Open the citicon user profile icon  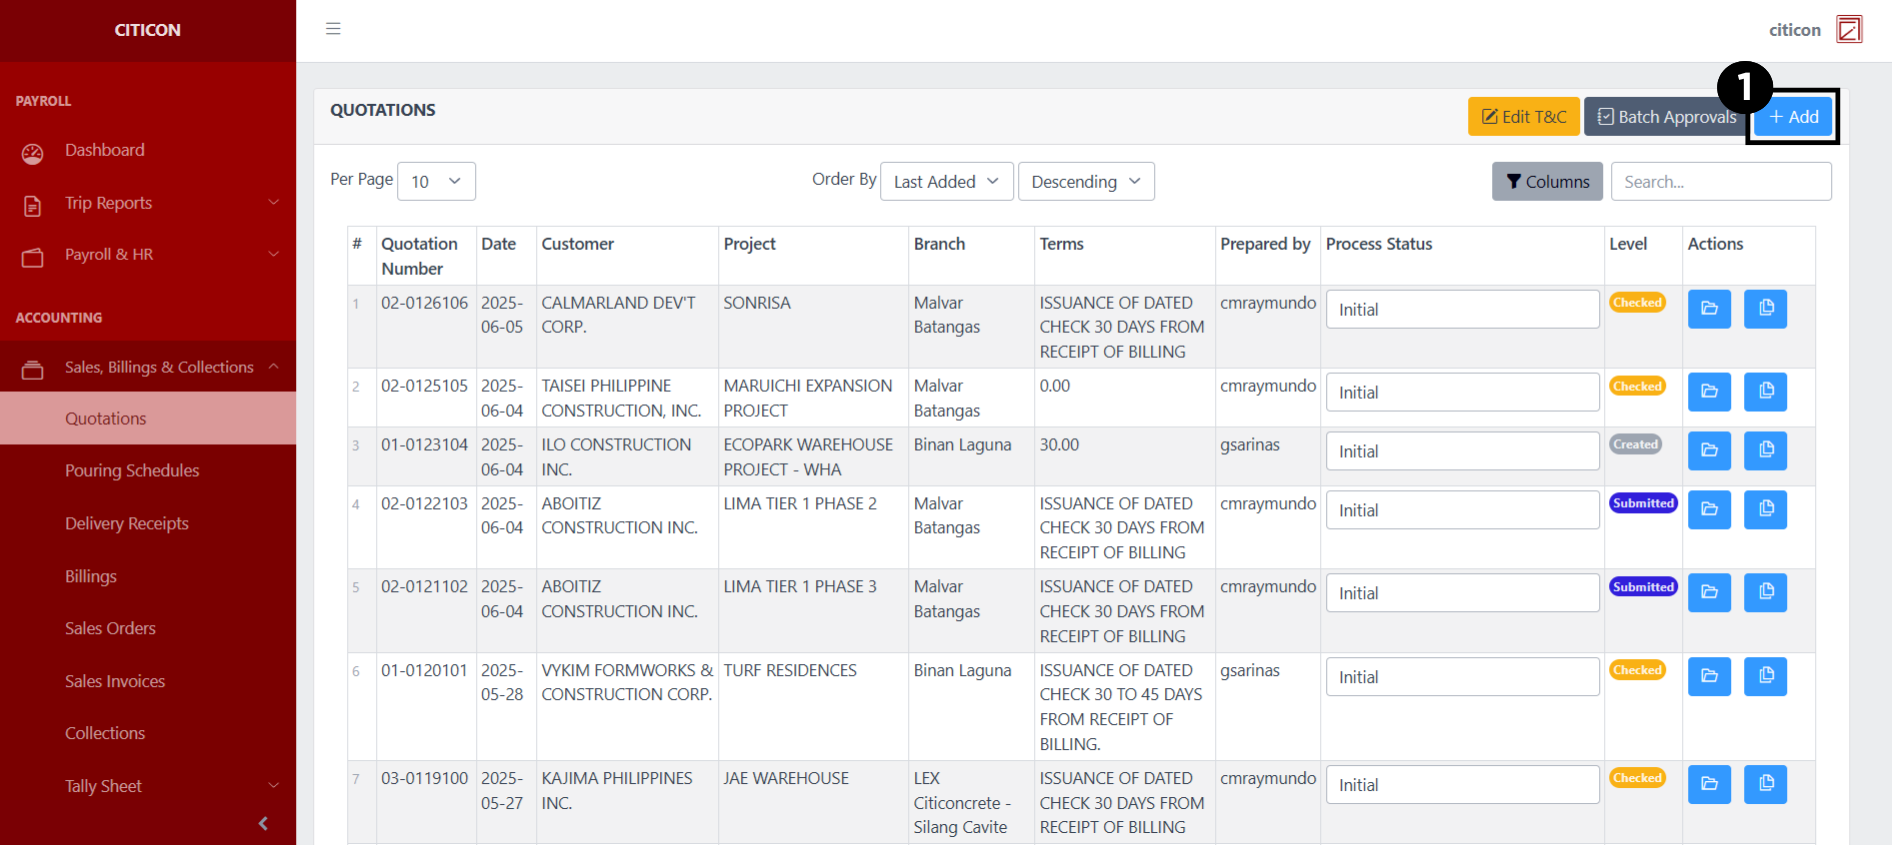click(1849, 30)
